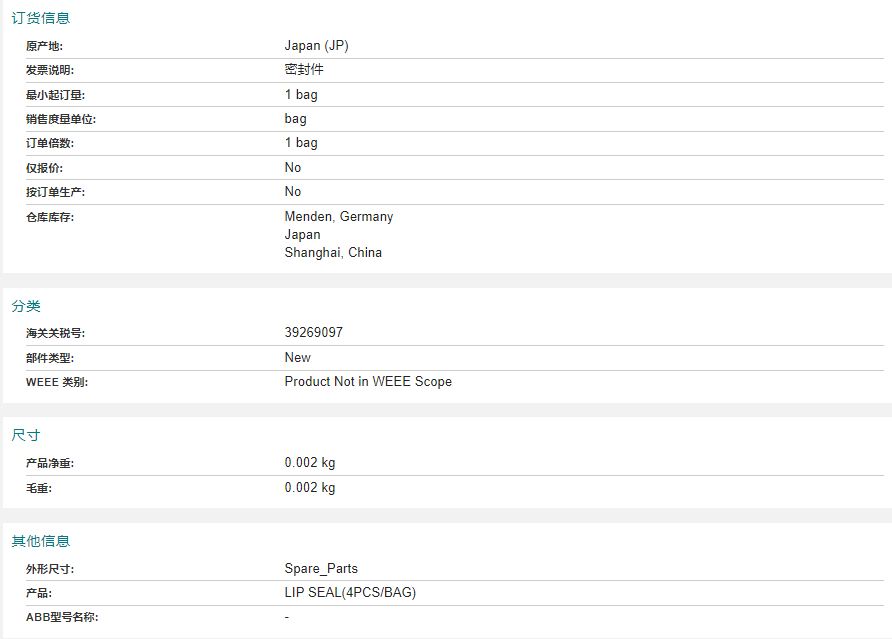Click the 按订单生产 label
Viewport: 892px width, 639px height.
pos(55,192)
